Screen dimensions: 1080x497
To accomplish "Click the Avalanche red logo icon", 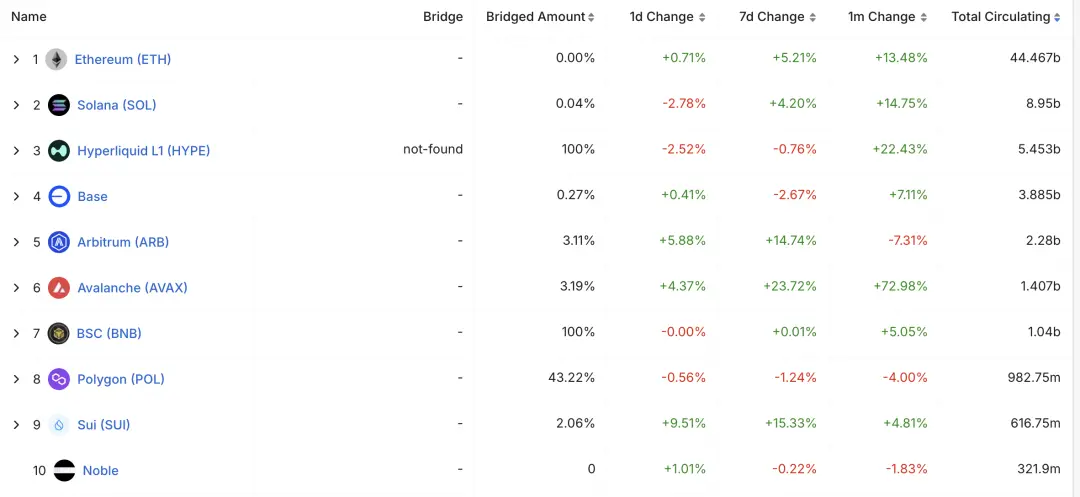I will coord(59,287).
